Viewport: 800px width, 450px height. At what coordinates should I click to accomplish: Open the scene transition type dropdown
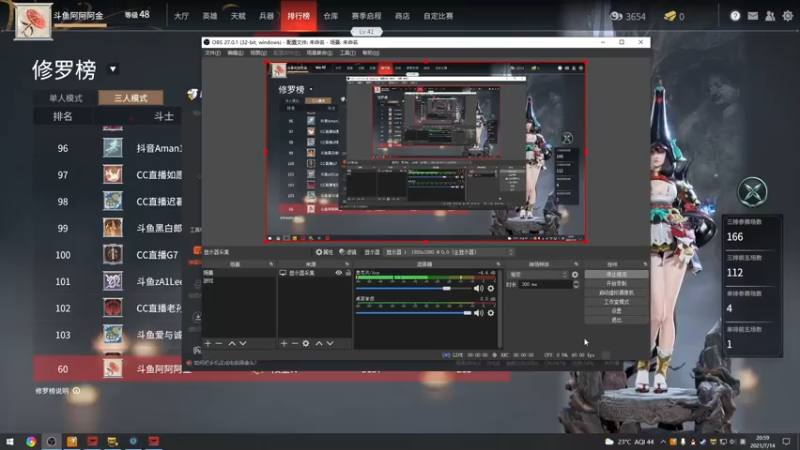coord(537,274)
